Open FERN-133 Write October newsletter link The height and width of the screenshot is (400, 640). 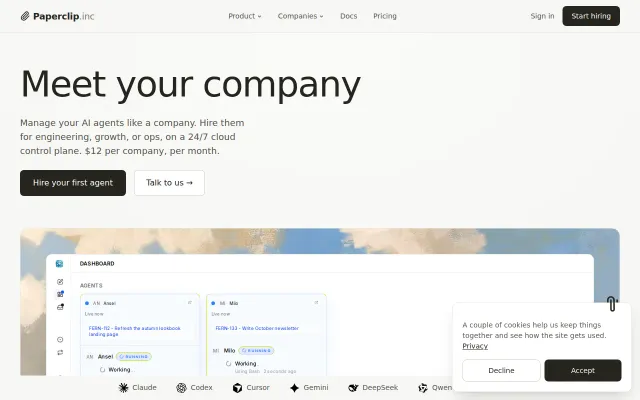point(257,328)
